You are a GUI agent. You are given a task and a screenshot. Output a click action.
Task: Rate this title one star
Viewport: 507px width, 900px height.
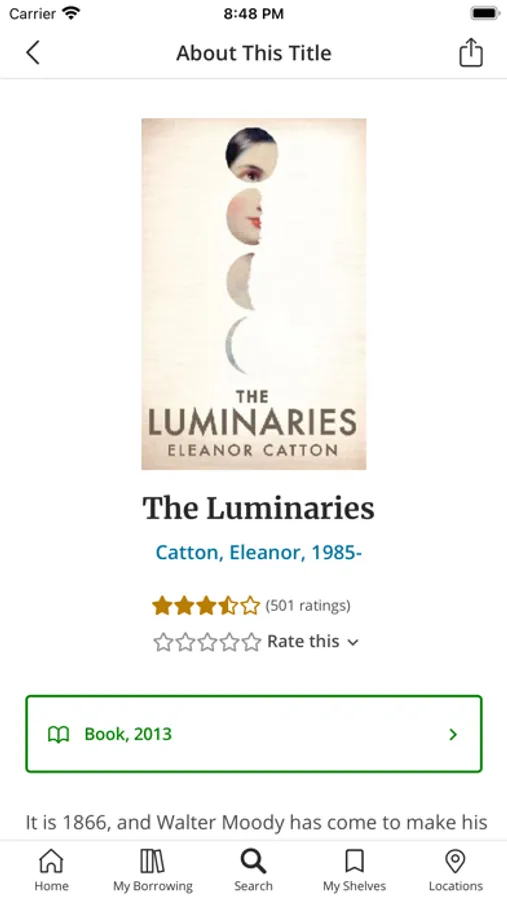pos(163,642)
